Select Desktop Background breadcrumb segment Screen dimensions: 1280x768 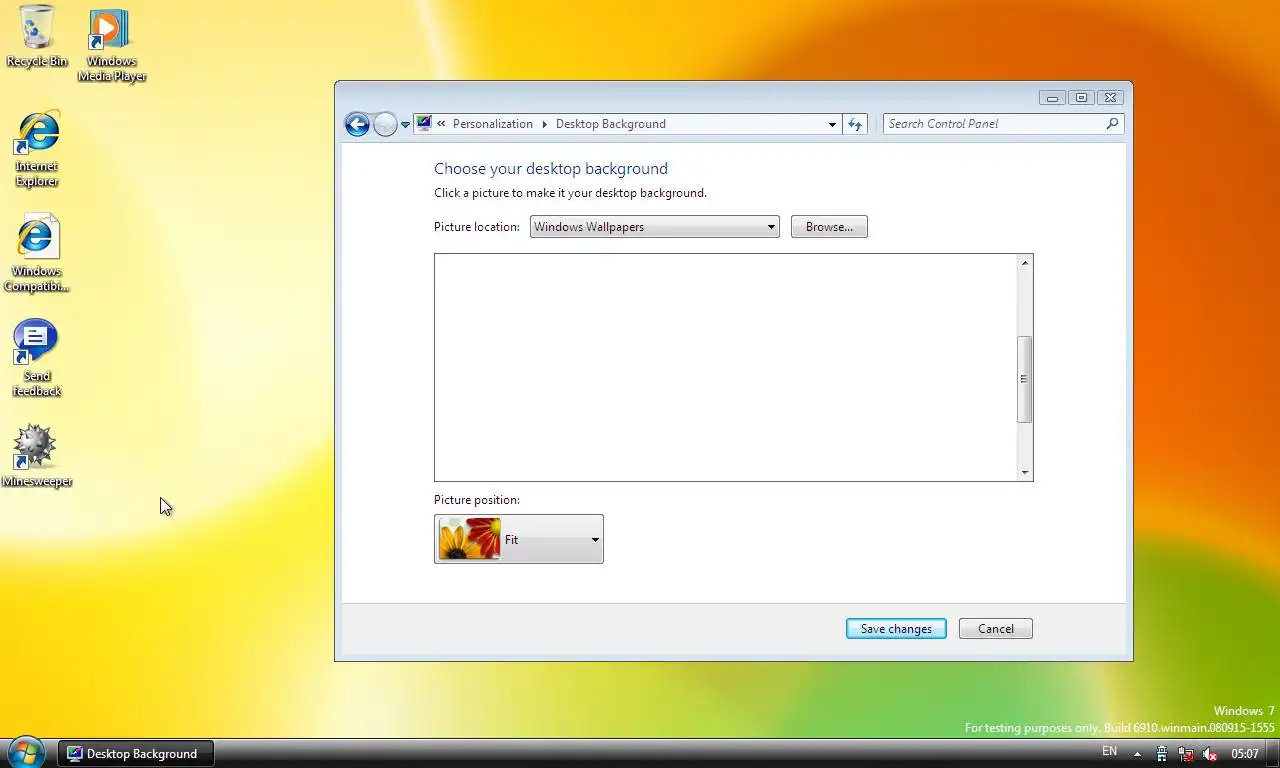[610, 124]
